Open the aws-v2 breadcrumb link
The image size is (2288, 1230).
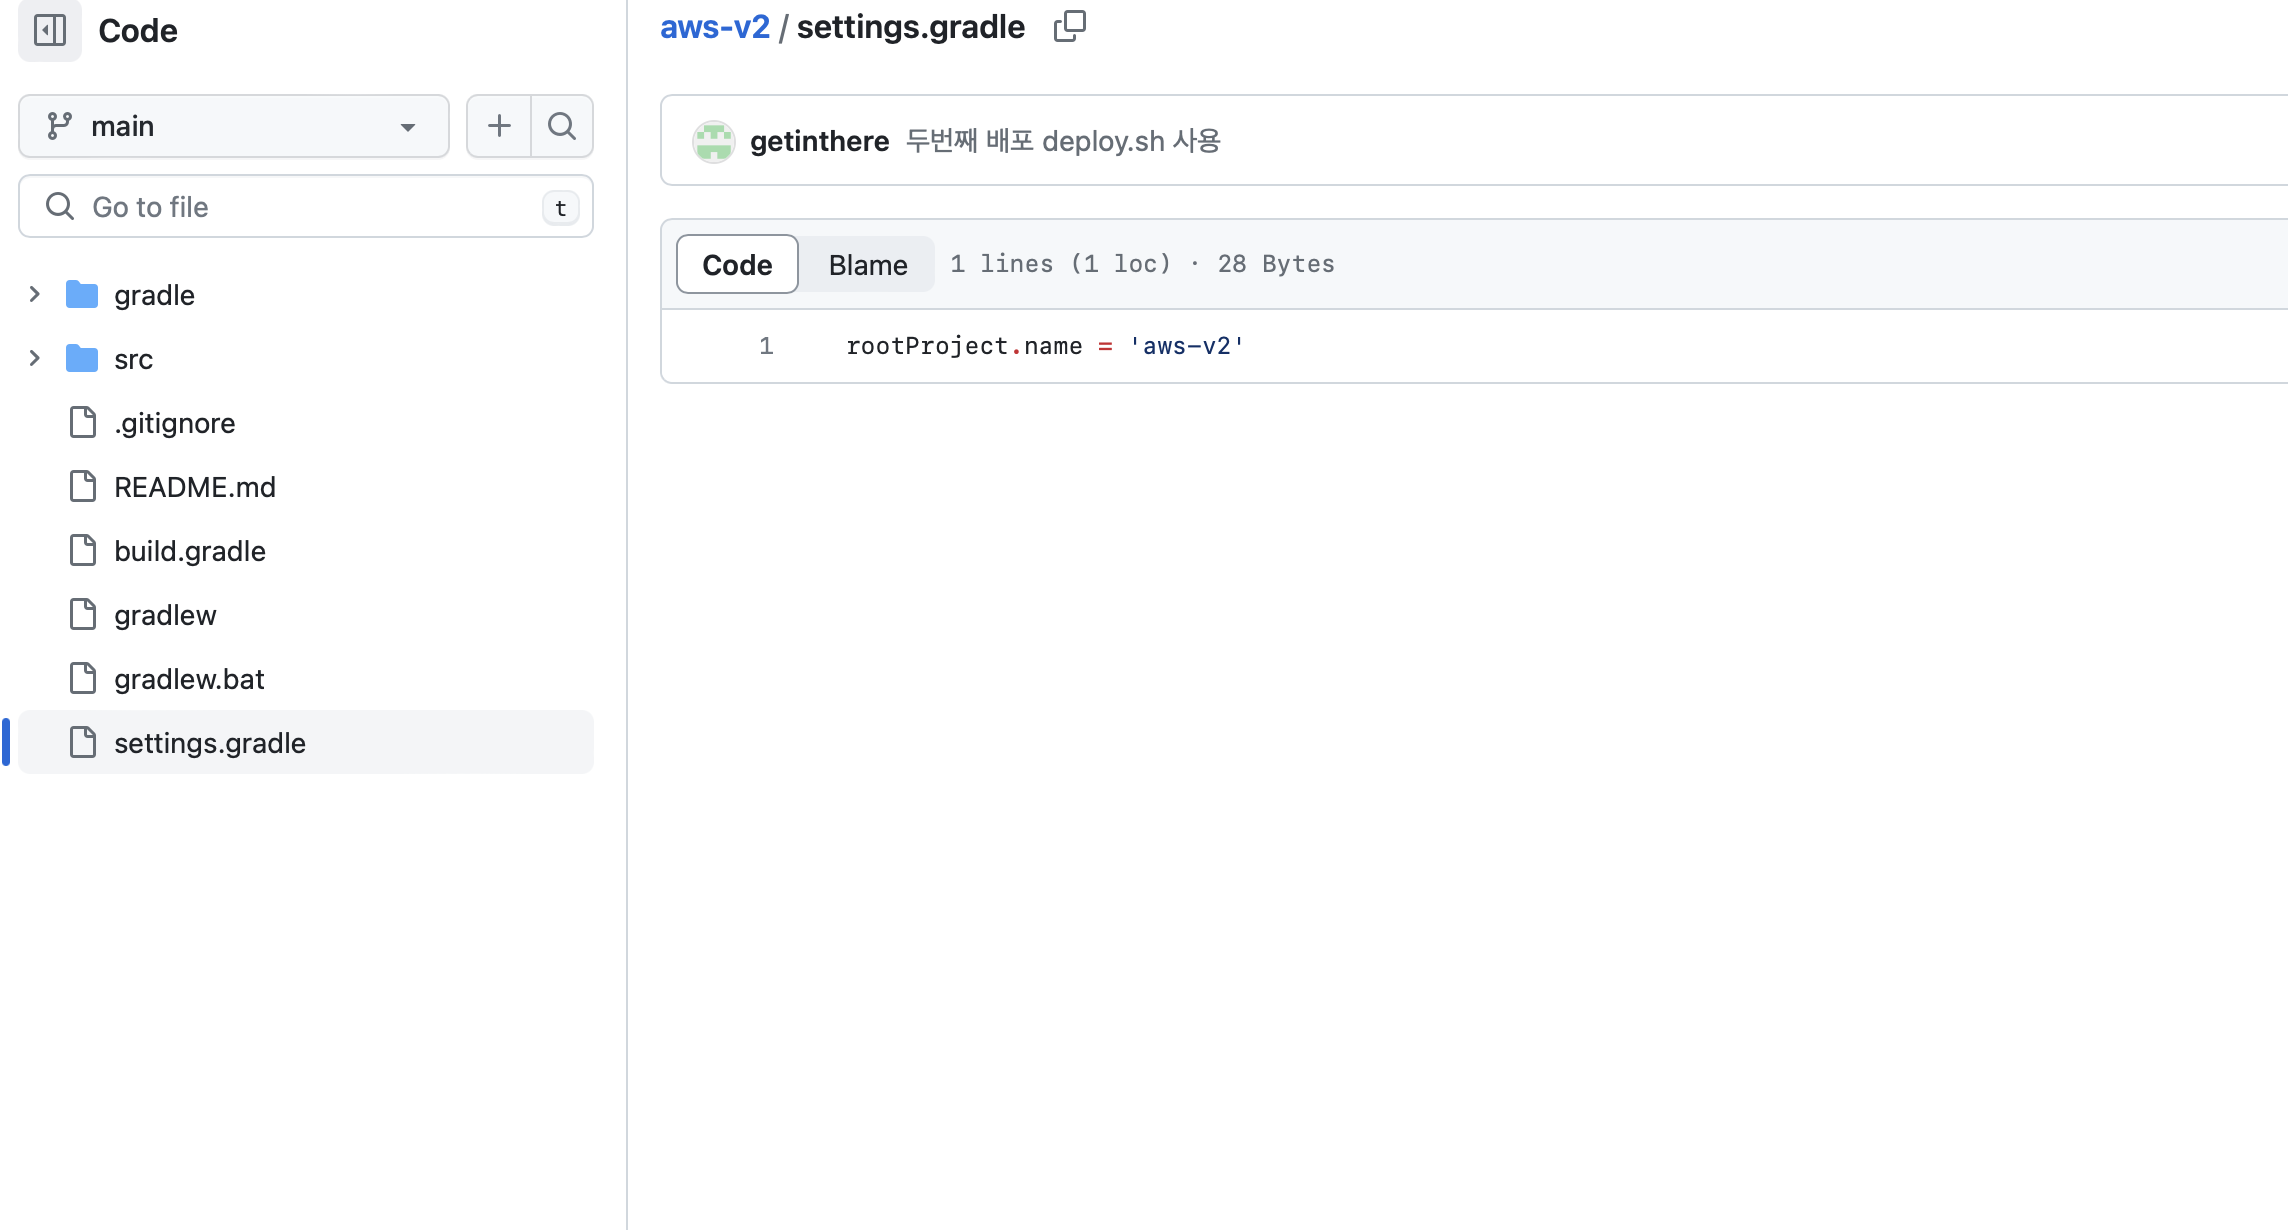tap(714, 27)
